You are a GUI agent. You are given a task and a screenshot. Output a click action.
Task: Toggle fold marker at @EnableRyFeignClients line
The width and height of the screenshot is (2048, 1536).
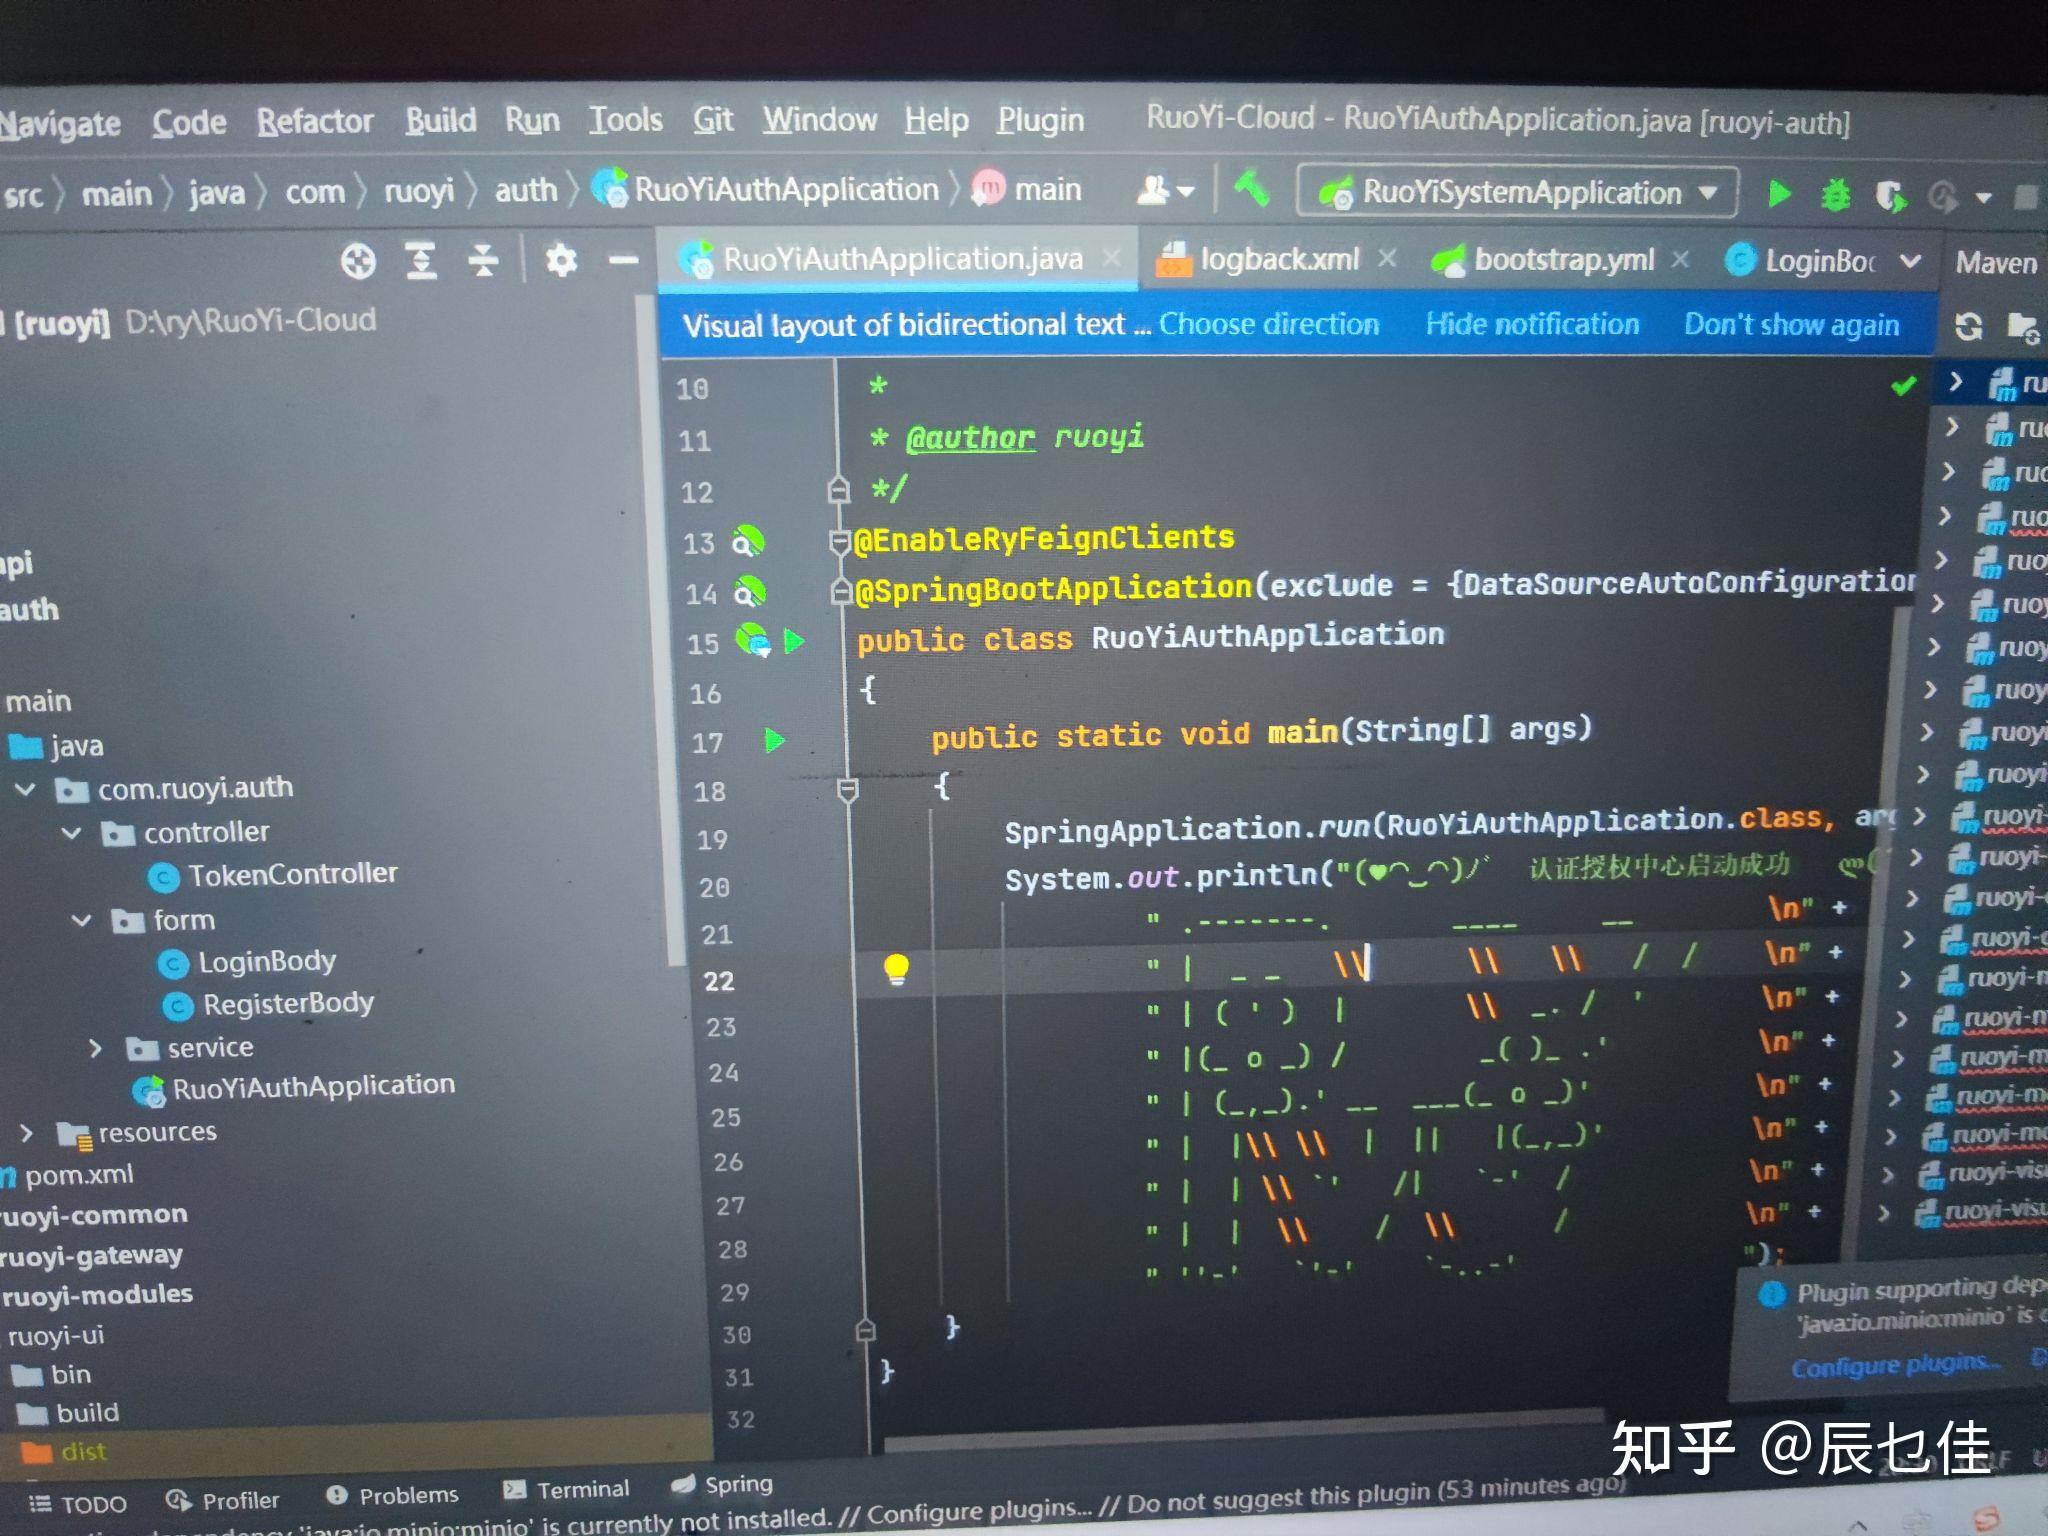click(x=839, y=541)
